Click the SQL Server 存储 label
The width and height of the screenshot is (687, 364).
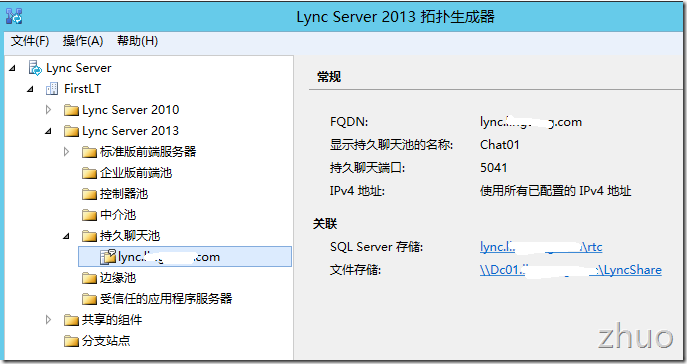tap(376, 247)
